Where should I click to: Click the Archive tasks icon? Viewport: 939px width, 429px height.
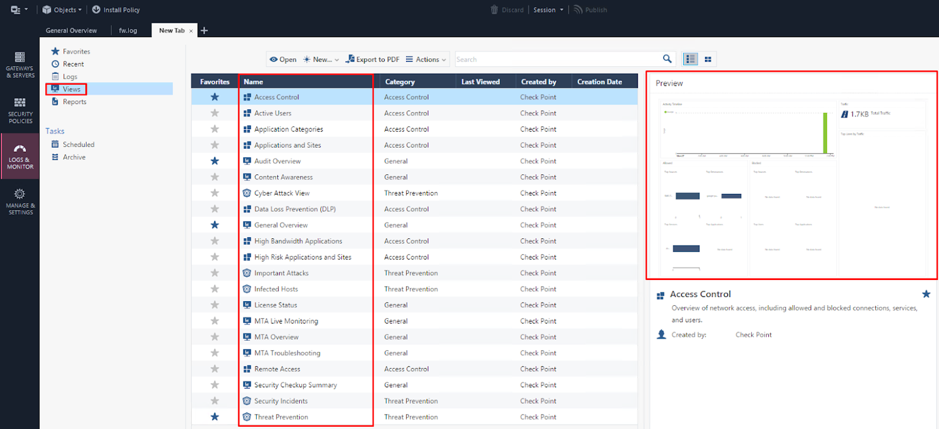[55, 157]
